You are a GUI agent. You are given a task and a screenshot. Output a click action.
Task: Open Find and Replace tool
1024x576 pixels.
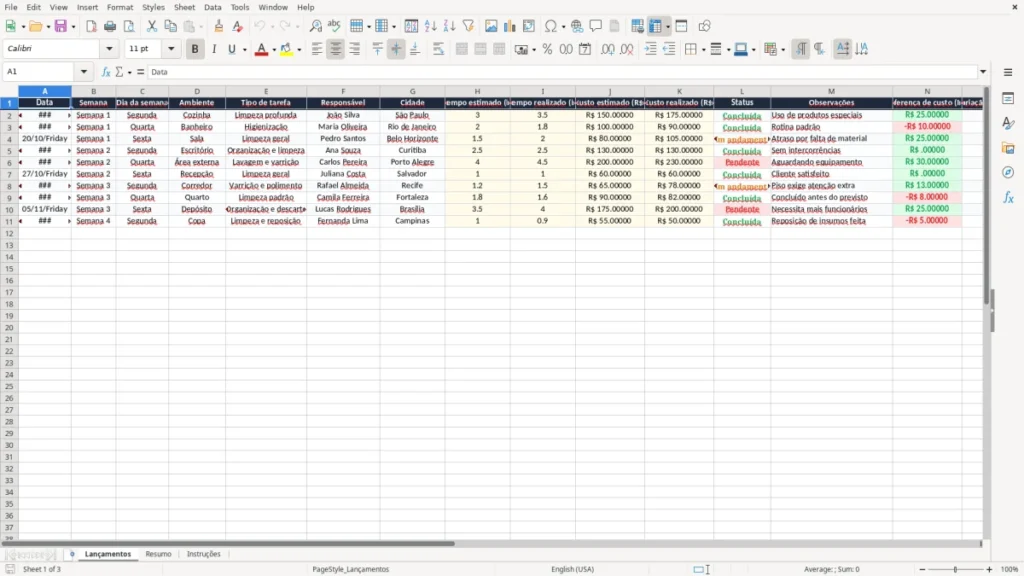[315, 26]
